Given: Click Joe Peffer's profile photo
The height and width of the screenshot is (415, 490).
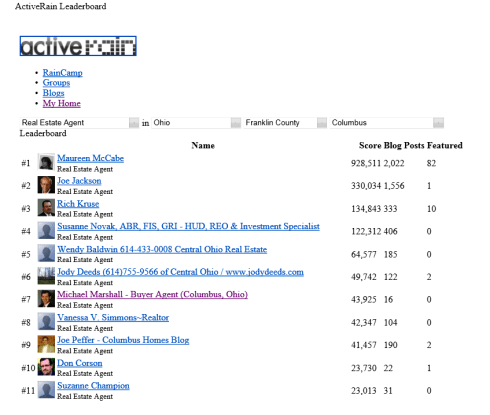Looking at the screenshot, I should pyautogui.click(x=46, y=344).
